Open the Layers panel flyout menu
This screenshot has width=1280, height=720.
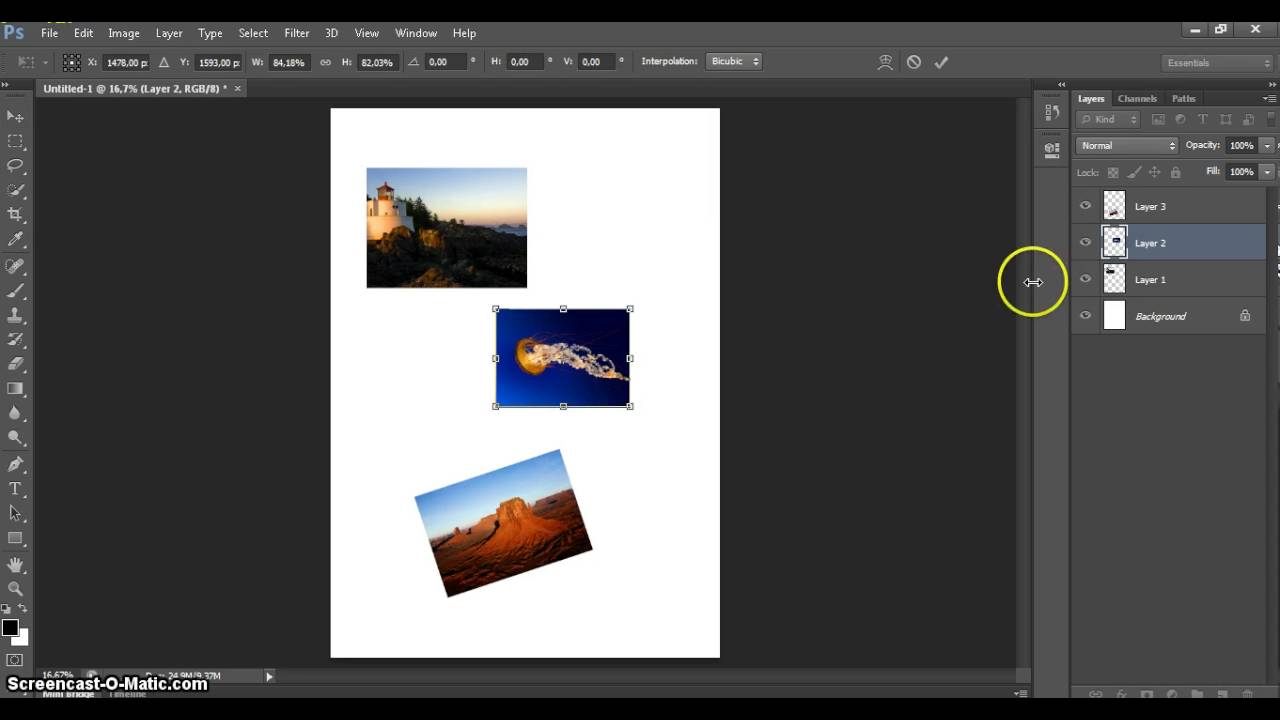point(1270,98)
